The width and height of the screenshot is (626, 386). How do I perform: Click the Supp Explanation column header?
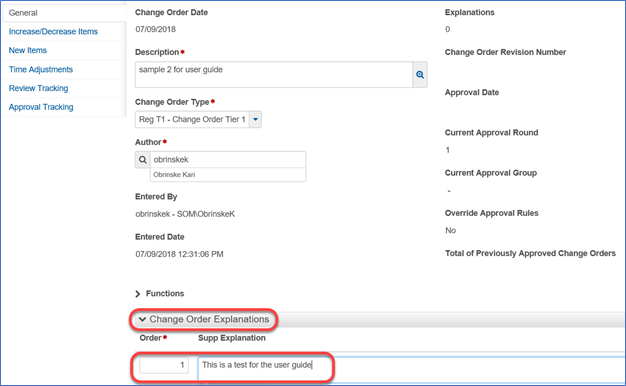(232, 338)
